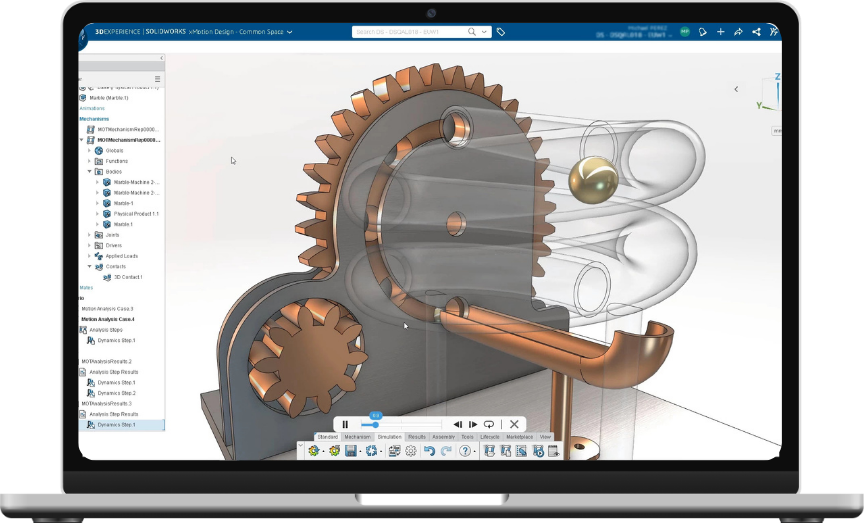Open the network/community share icon in top bar
This screenshot has width=864, height=523.
tap(757, 32)
